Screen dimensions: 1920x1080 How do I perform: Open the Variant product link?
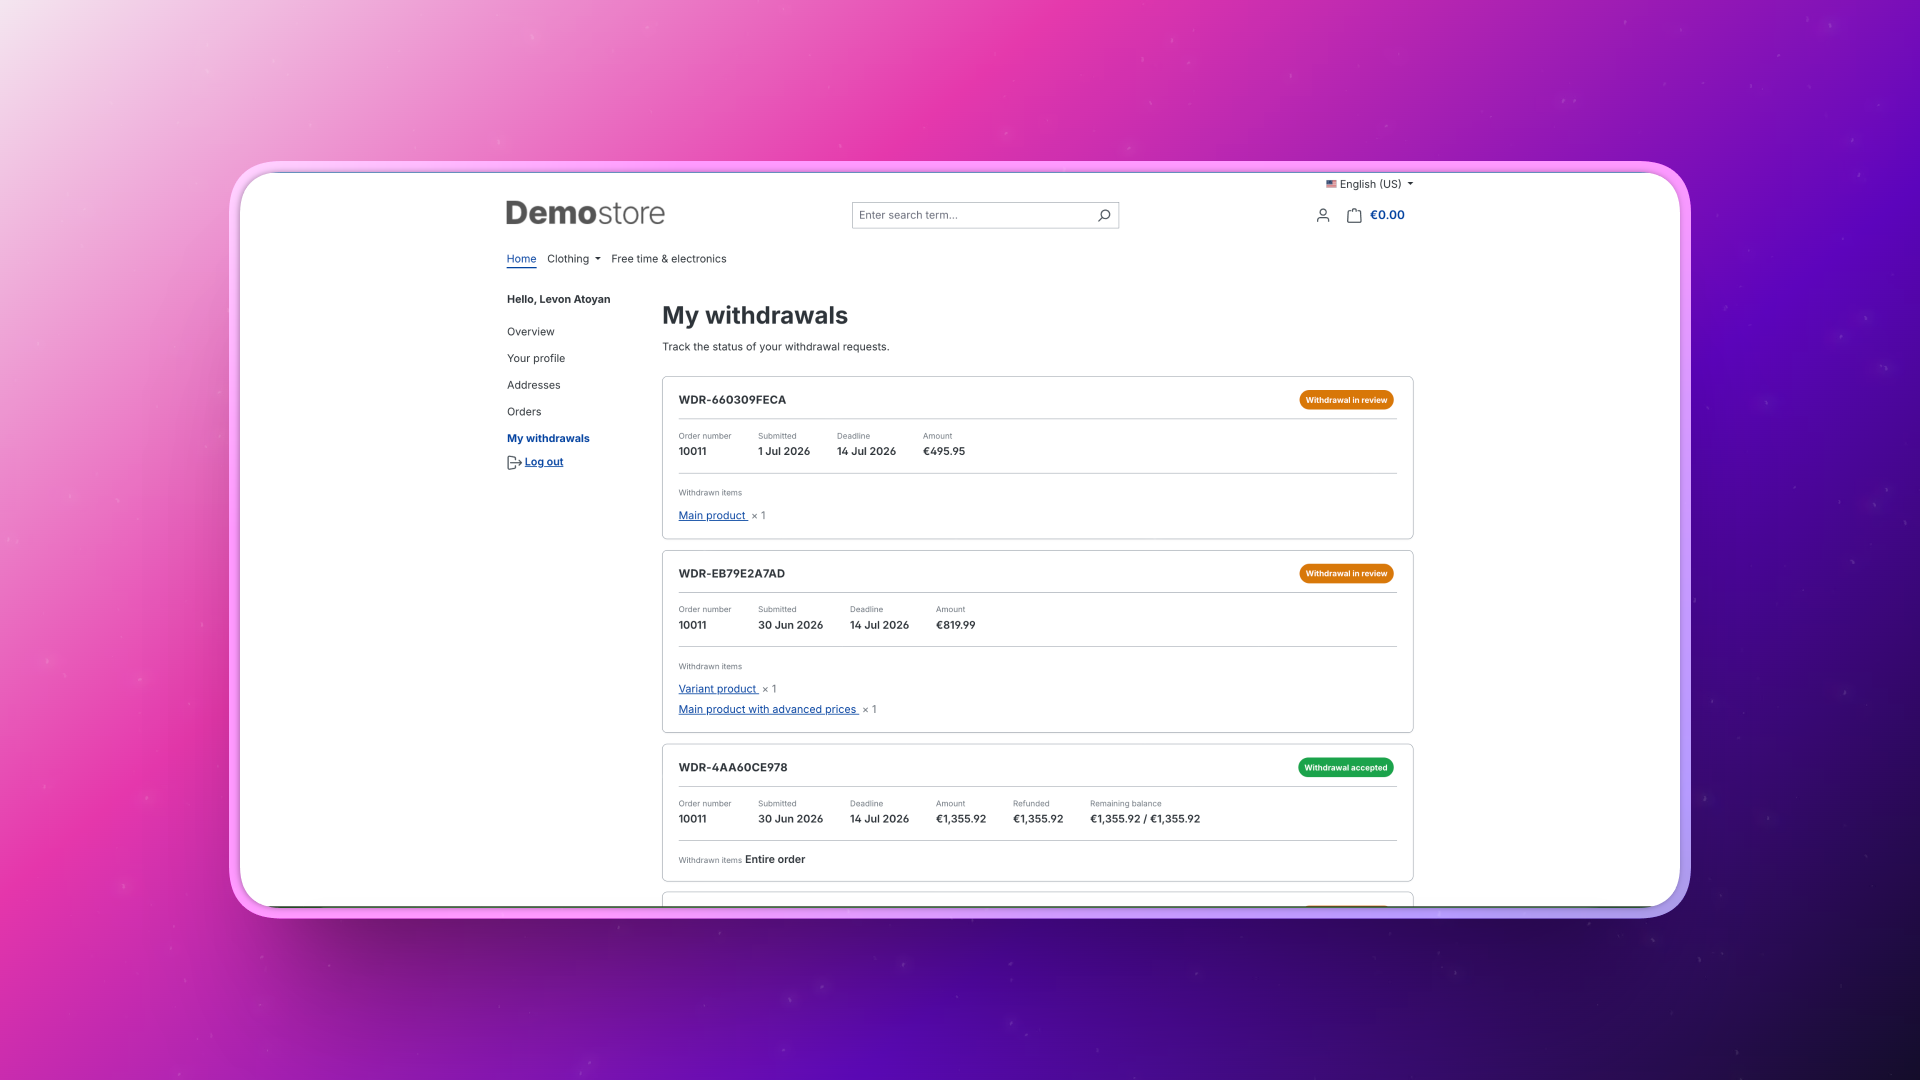click(718, 689)
